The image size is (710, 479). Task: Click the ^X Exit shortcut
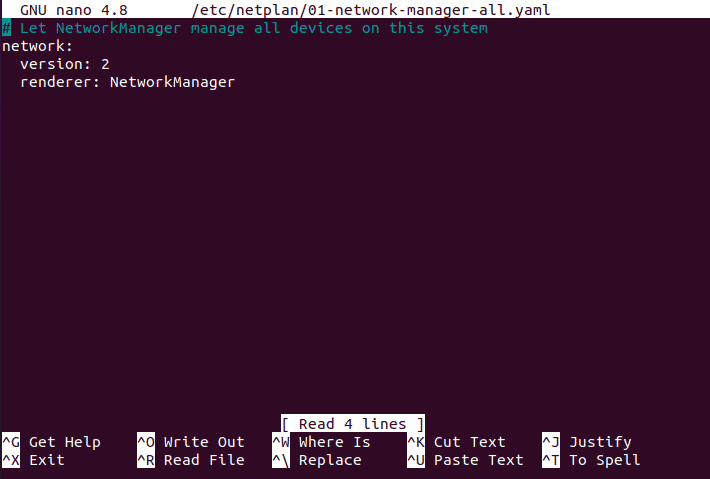coord(34,460)
